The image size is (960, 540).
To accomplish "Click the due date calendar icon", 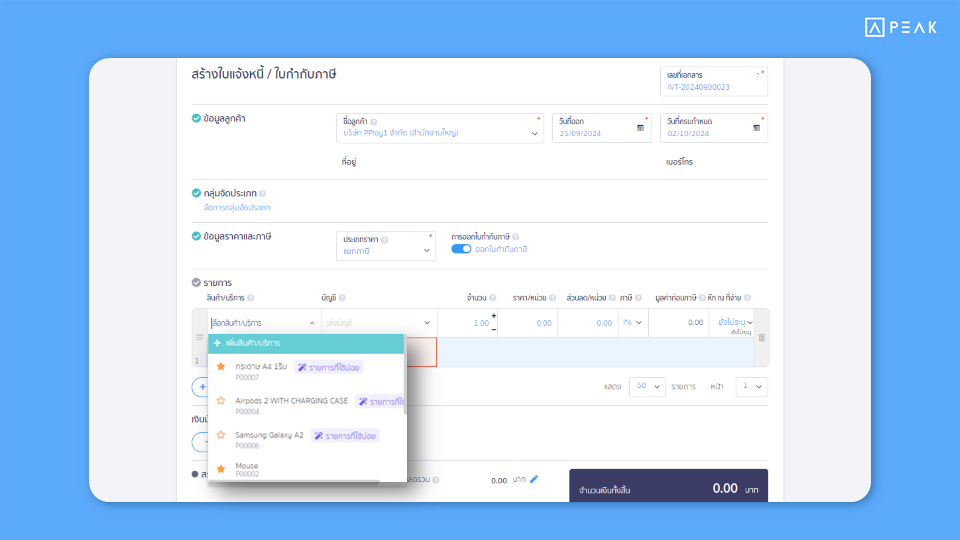I will point(756,128).
